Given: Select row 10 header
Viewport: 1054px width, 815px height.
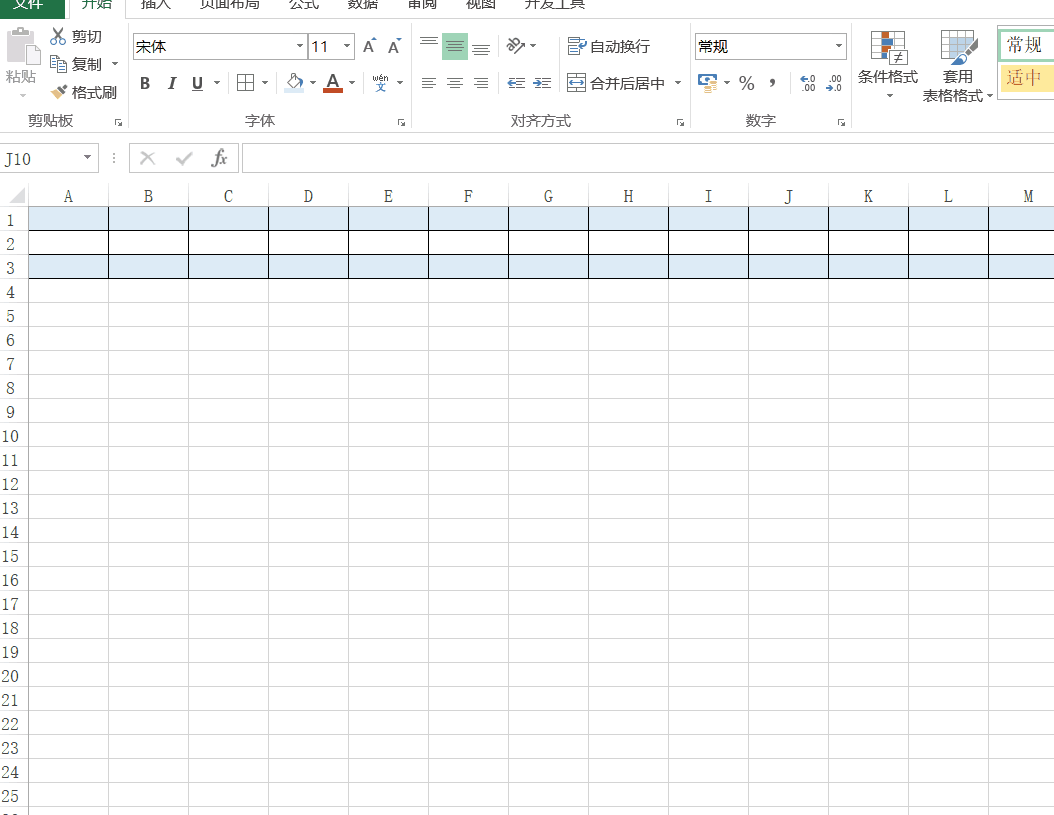Looking at the screenshot, I should tap(11, 436).
